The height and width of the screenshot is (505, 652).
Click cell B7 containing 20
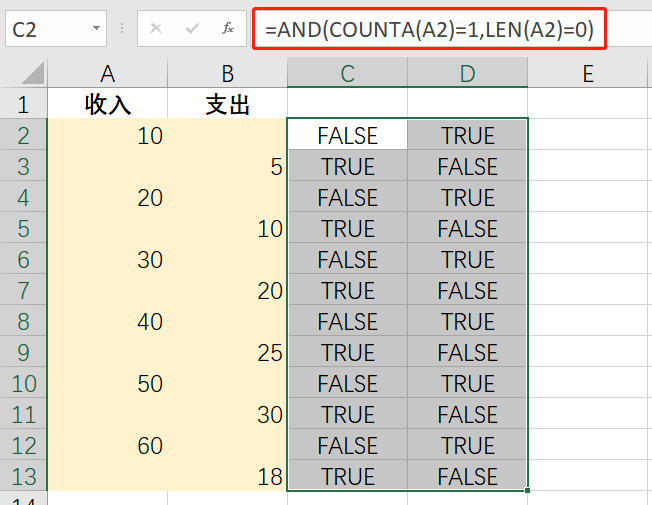pos(227,290)
